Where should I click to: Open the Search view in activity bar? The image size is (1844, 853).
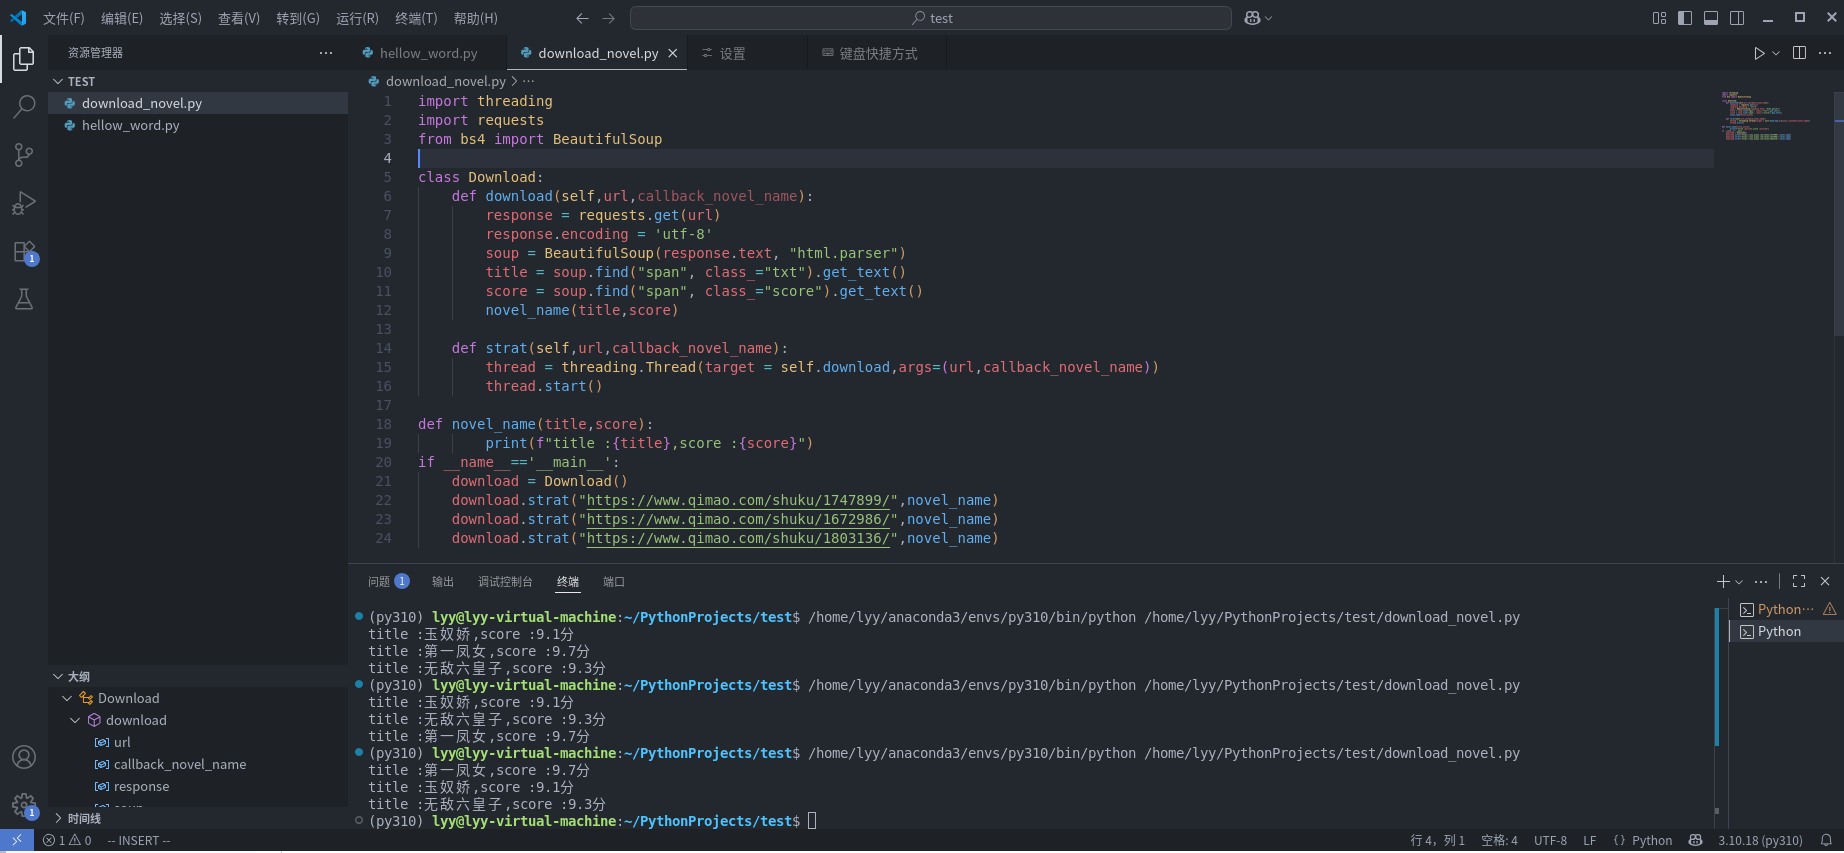coord(24,107)
